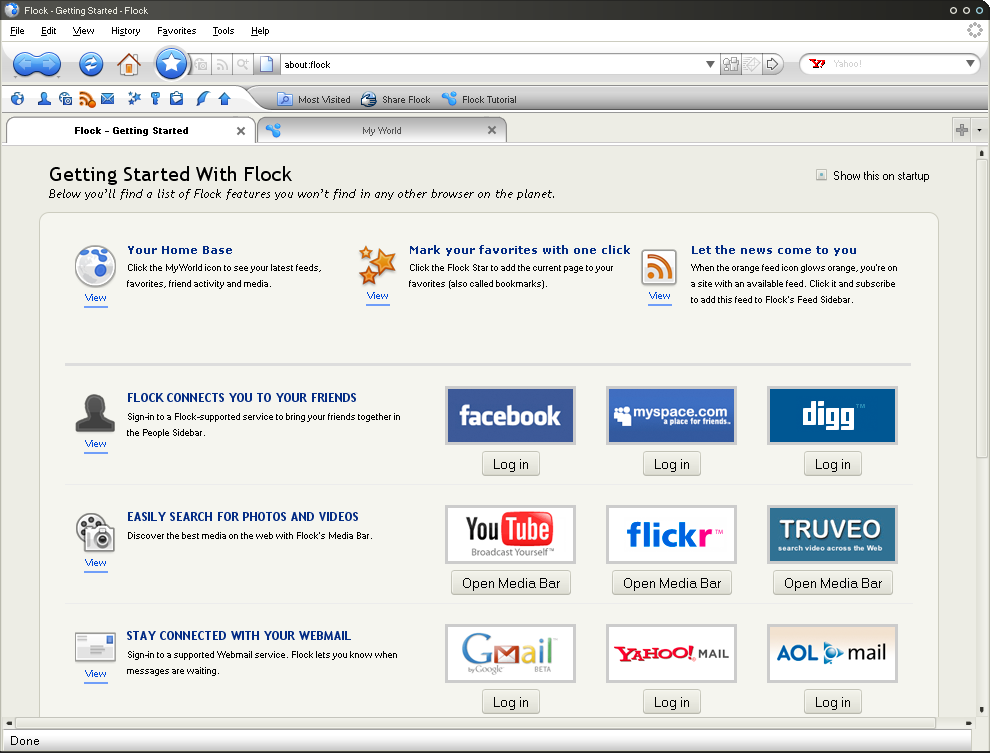The width and height of the screenshot is (990, 753).
Task: Click the share-page people icon in address bar
Action: 731,64
